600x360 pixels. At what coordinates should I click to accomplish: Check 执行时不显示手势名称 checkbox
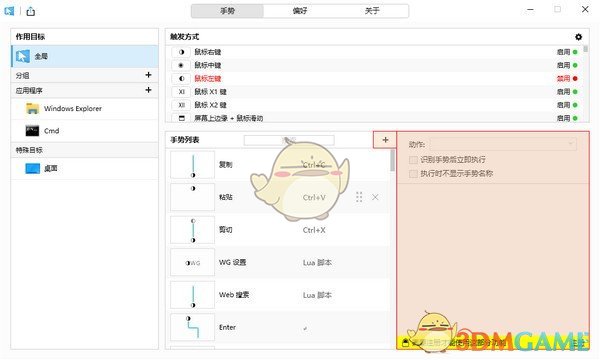(x=413, y=174)
